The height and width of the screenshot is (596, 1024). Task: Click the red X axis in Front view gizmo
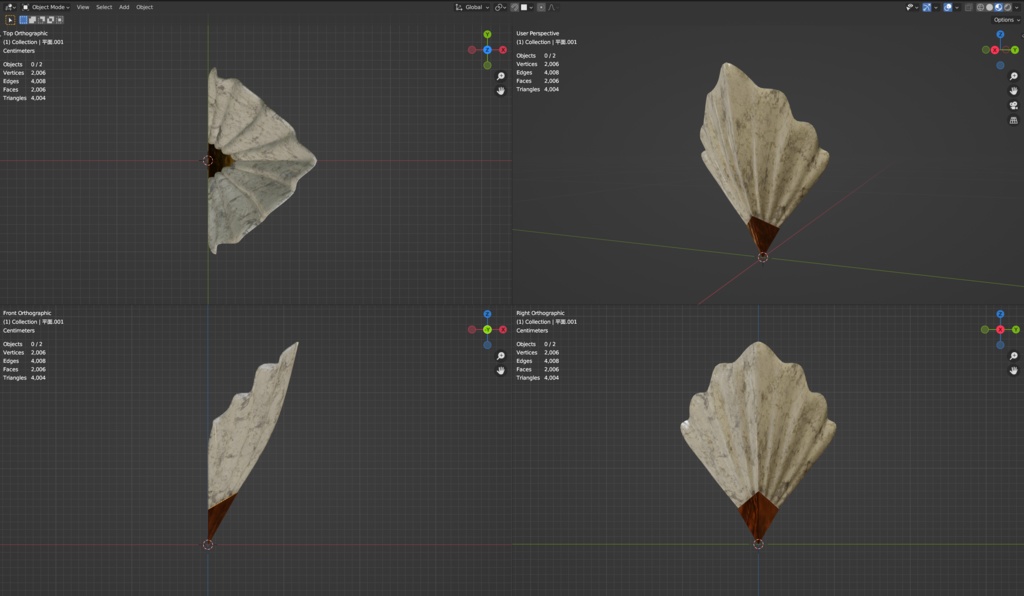503,330
